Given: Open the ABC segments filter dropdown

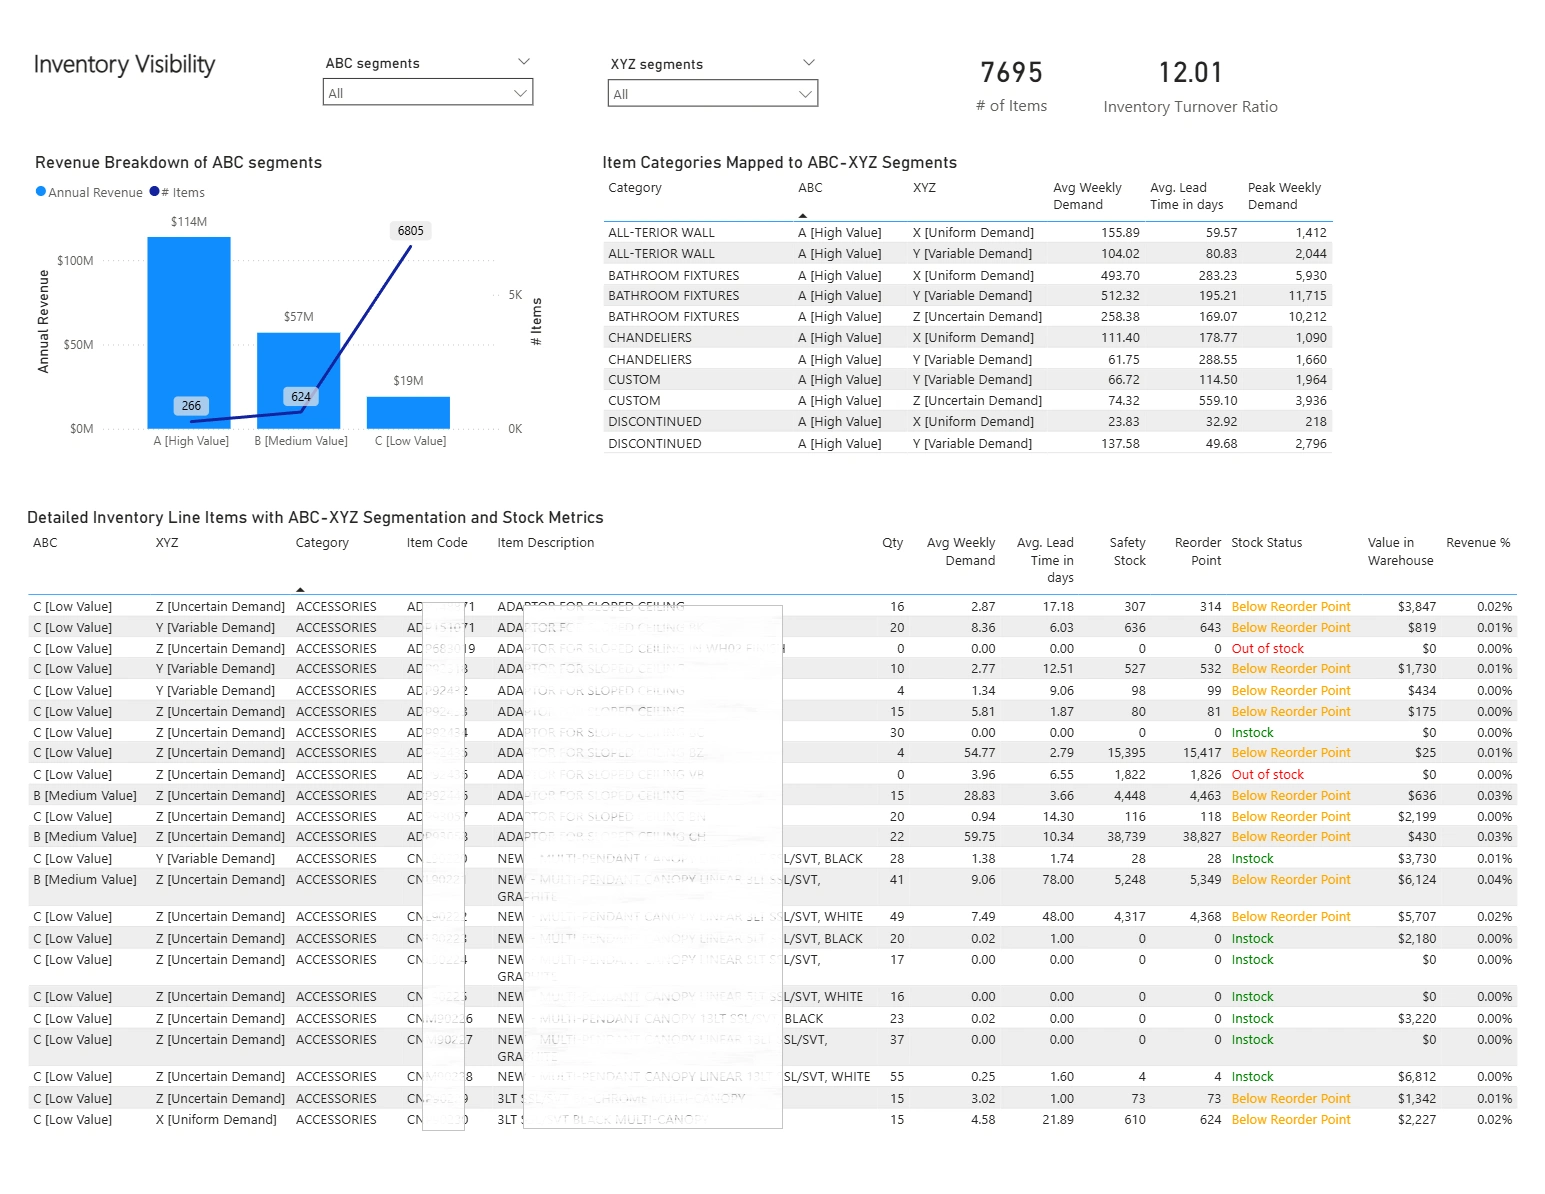Looking at the screenshot, I should click(x=427, y=92).
